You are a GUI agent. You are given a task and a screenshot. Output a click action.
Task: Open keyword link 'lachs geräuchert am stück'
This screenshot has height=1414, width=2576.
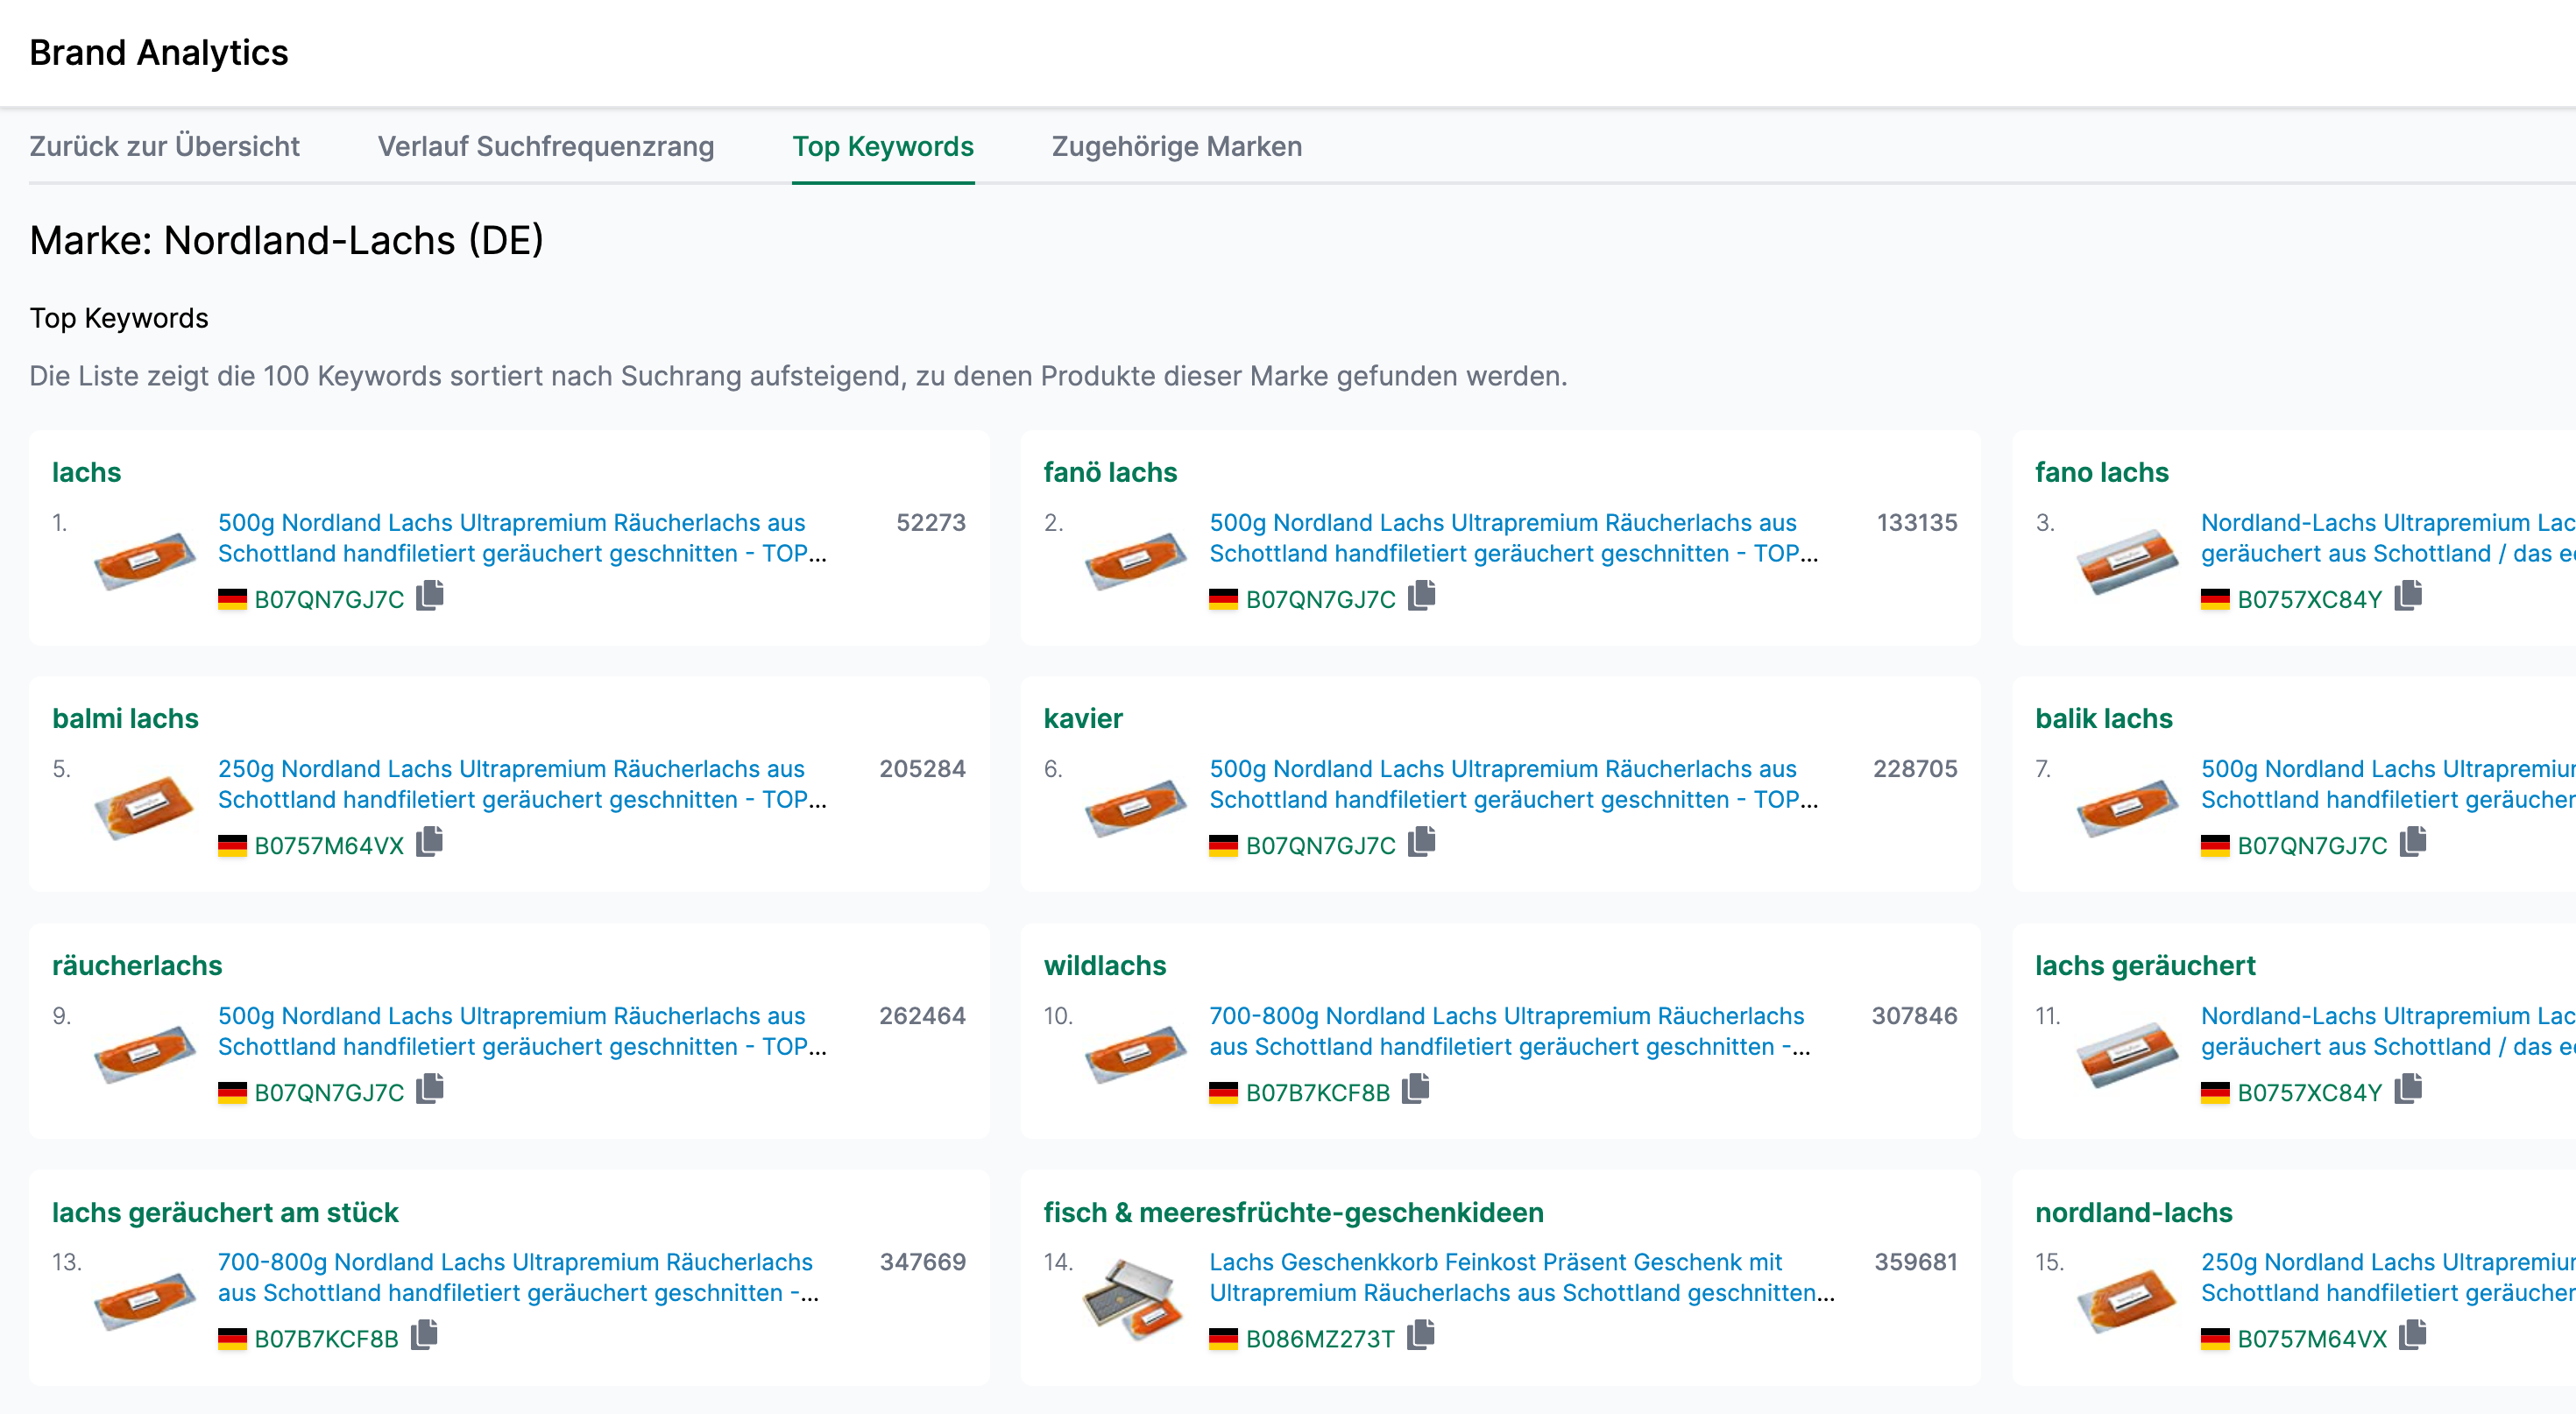(225, 1212)
